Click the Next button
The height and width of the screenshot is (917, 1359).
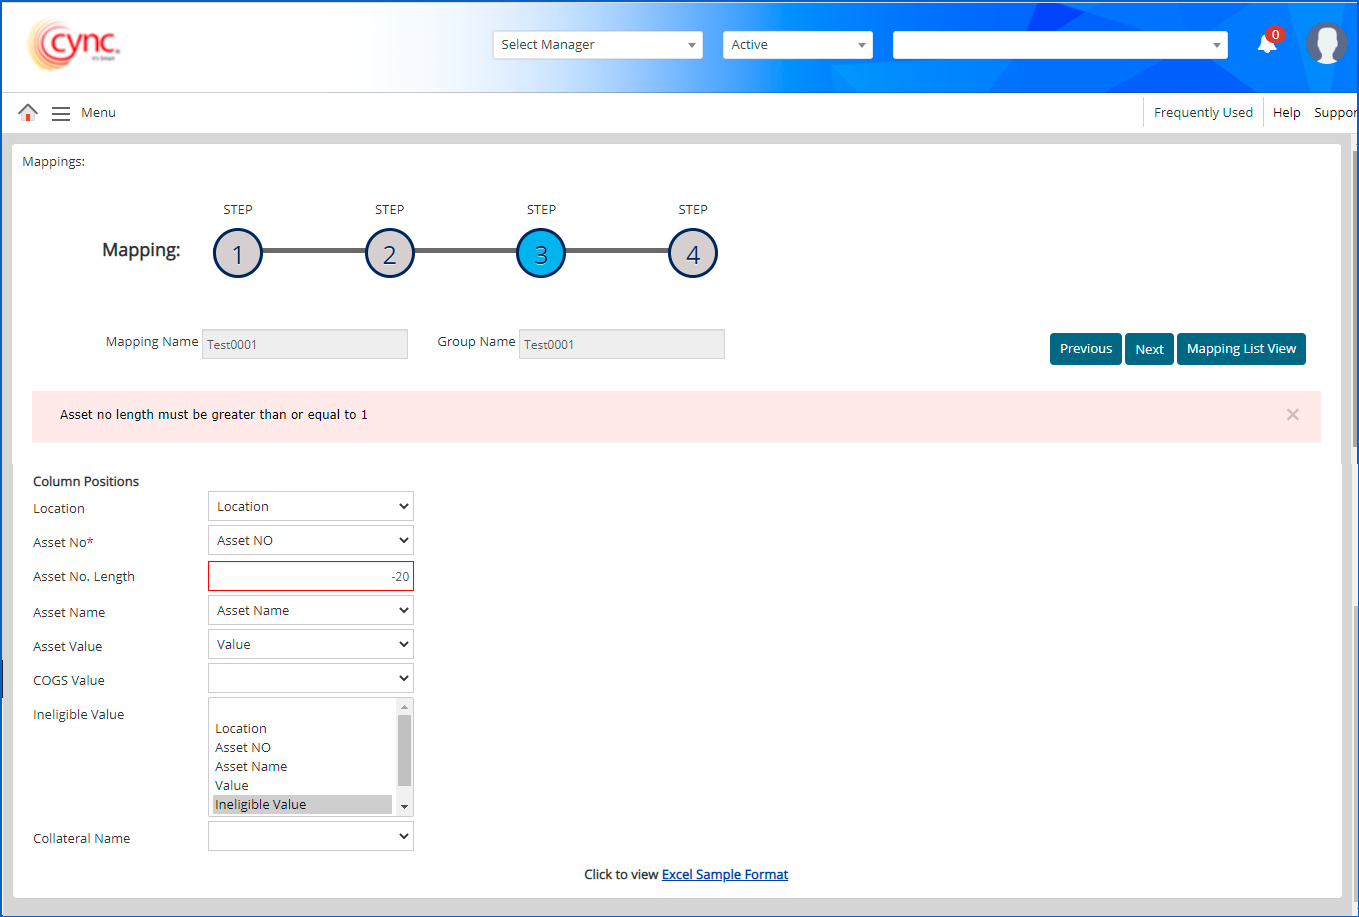point(1149,349)
